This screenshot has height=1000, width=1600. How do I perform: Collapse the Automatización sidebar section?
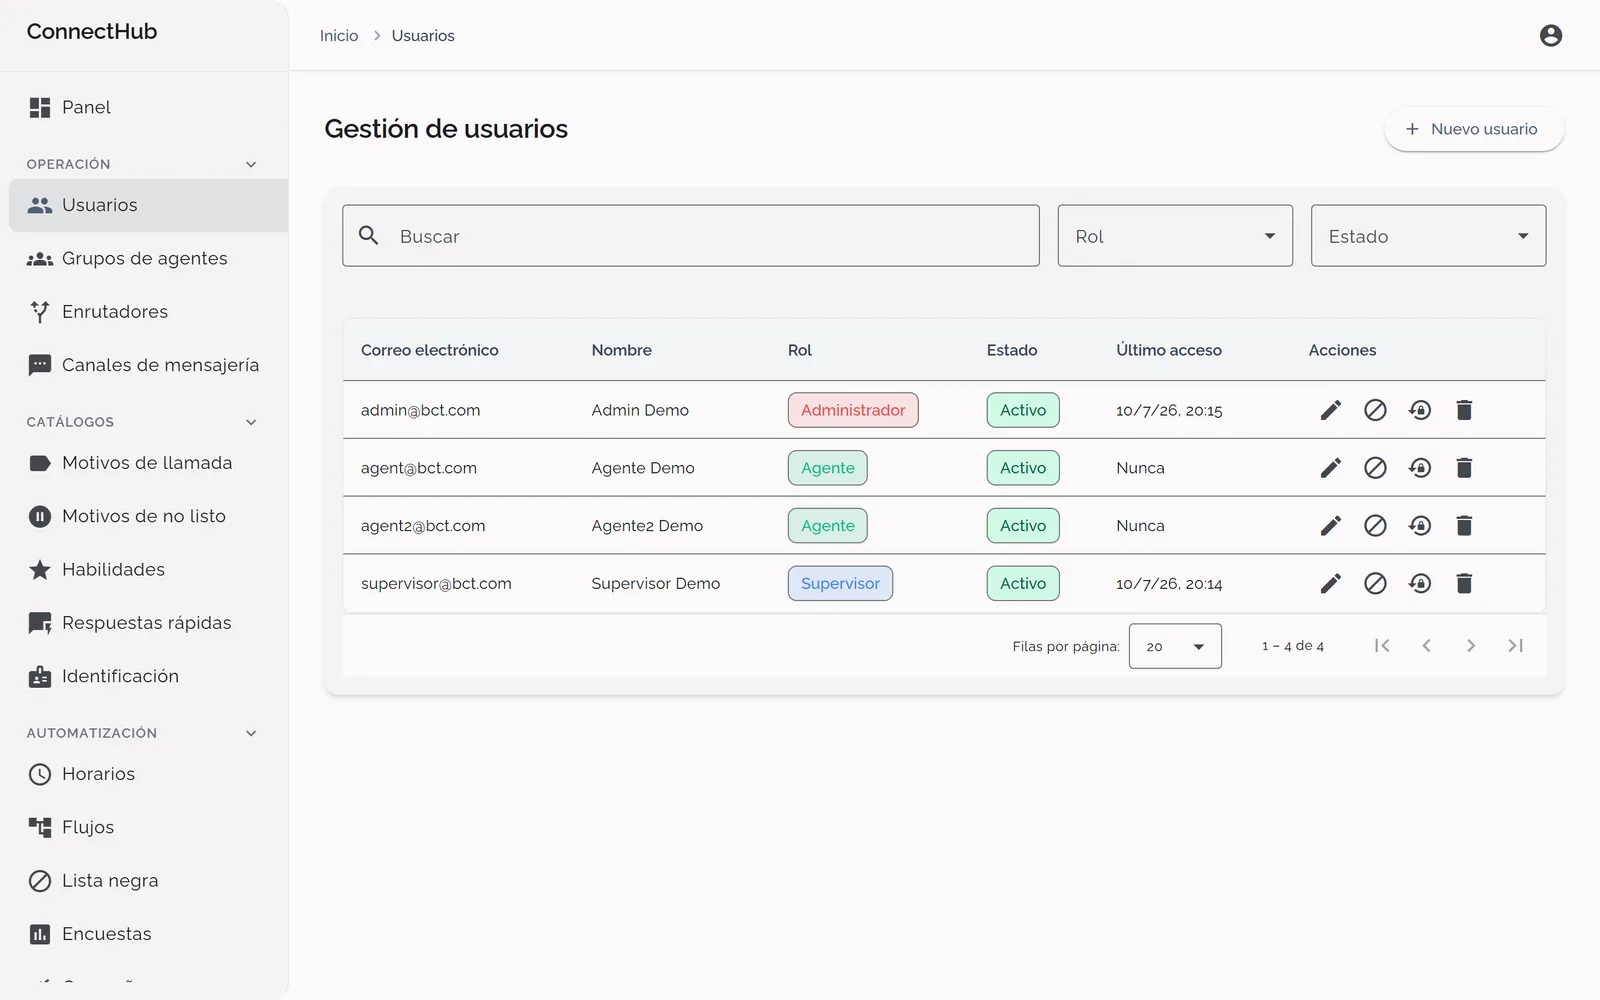click(251, 733)
